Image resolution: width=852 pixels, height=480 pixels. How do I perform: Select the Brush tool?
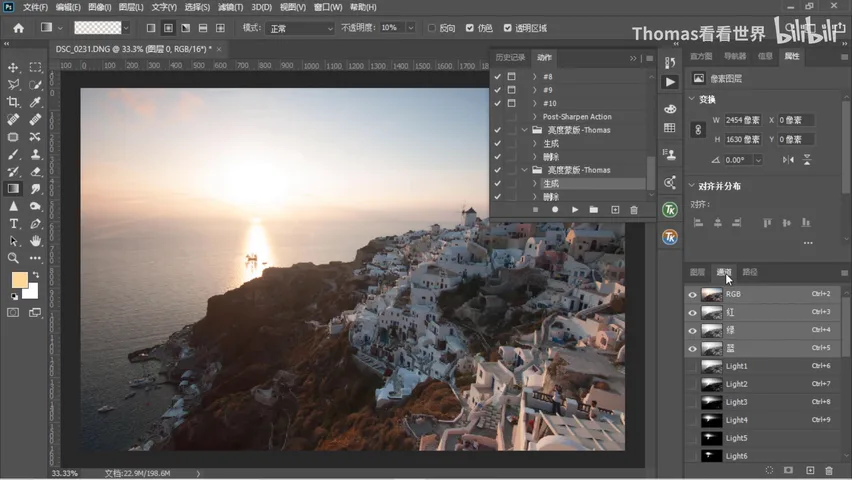tap(13, 154)
